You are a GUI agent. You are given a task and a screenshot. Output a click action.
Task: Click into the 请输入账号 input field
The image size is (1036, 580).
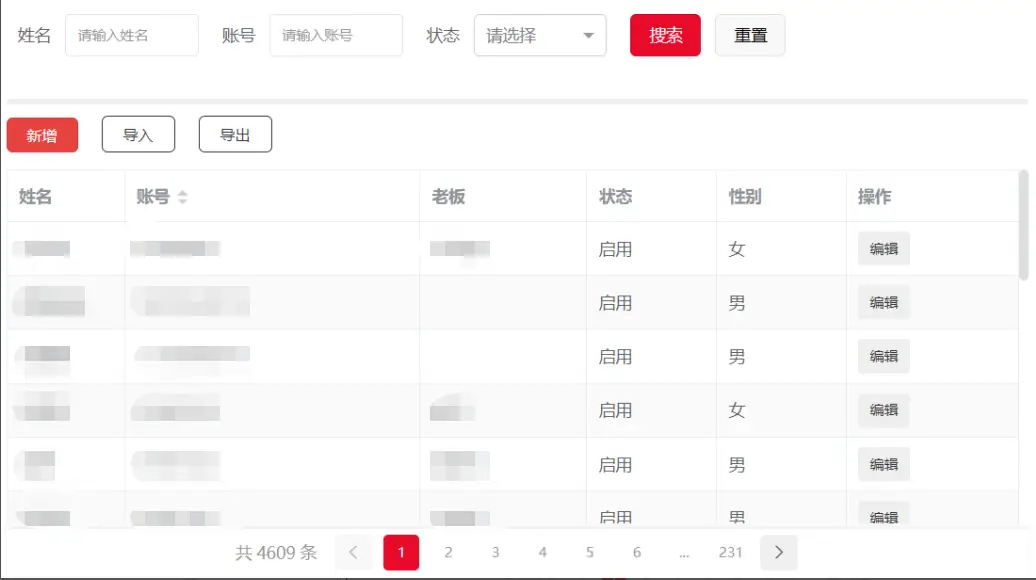(x=336, y=36)
